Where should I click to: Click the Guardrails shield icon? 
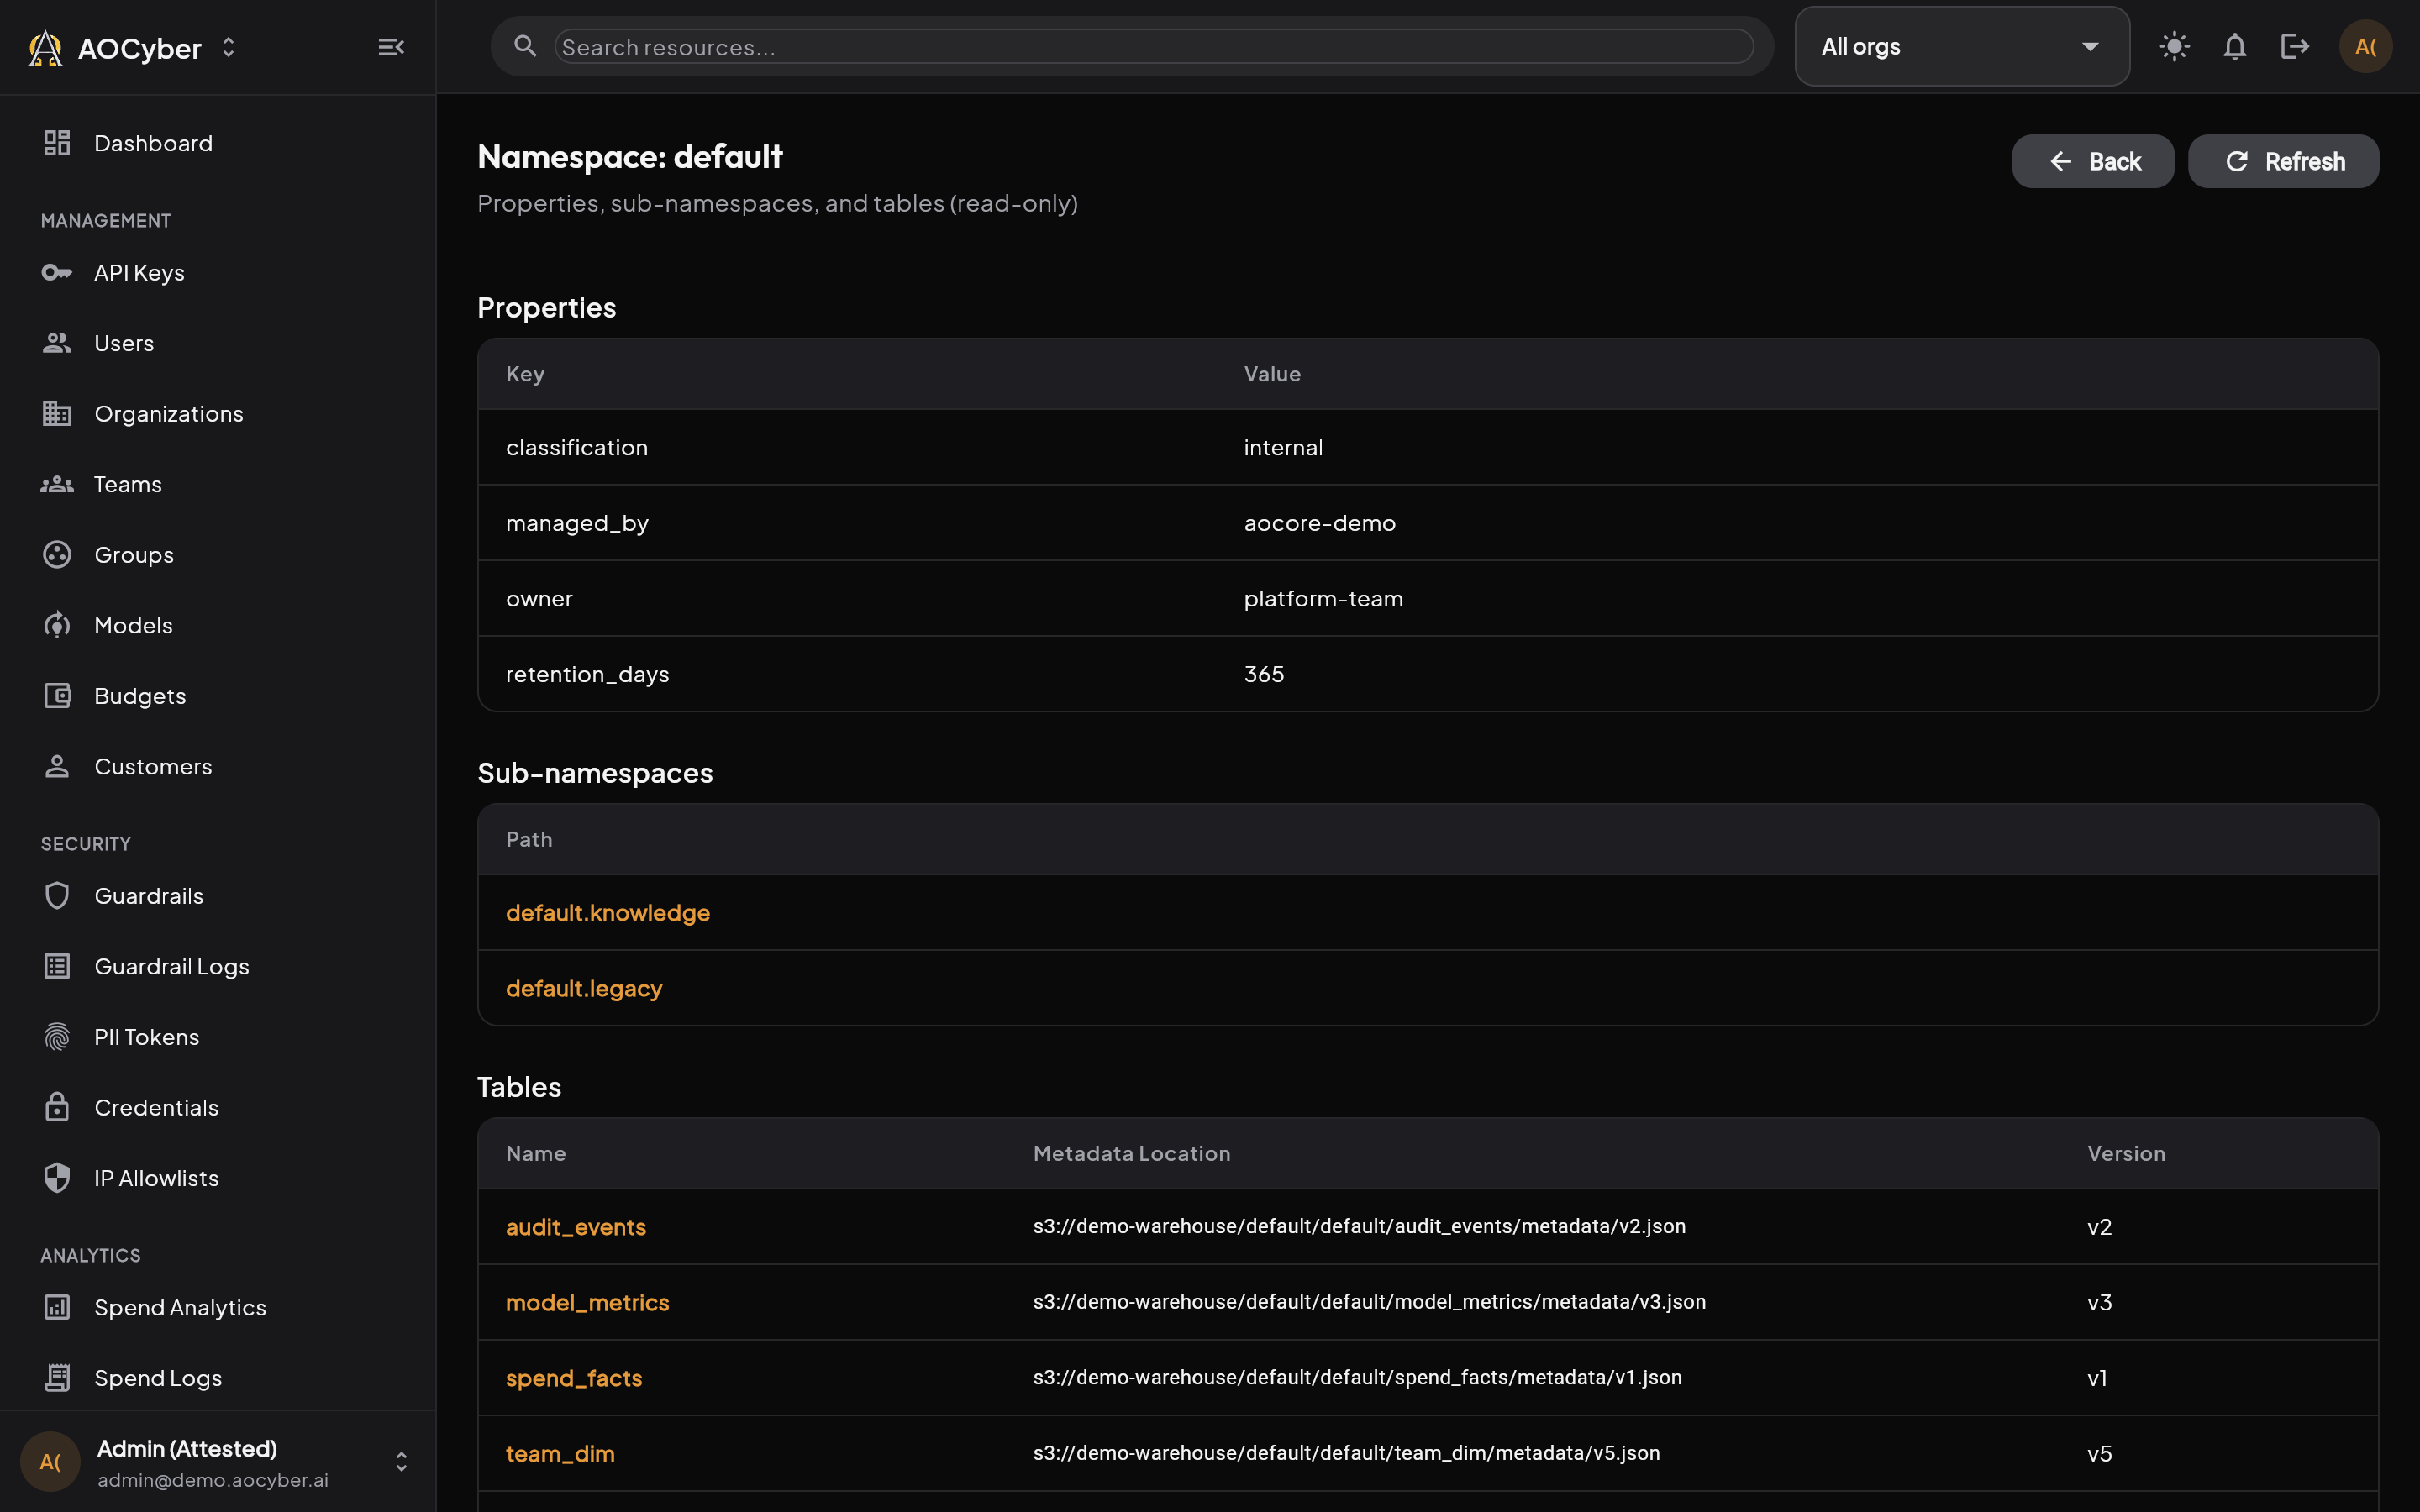click(57, 895)
